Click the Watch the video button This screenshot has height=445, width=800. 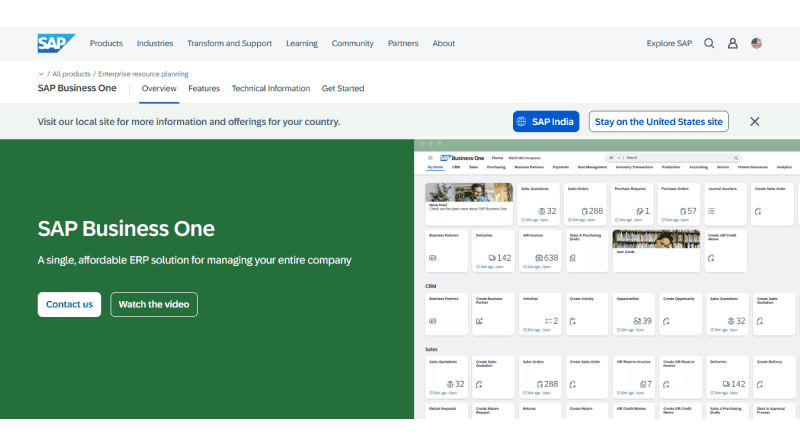coord(154,304)
